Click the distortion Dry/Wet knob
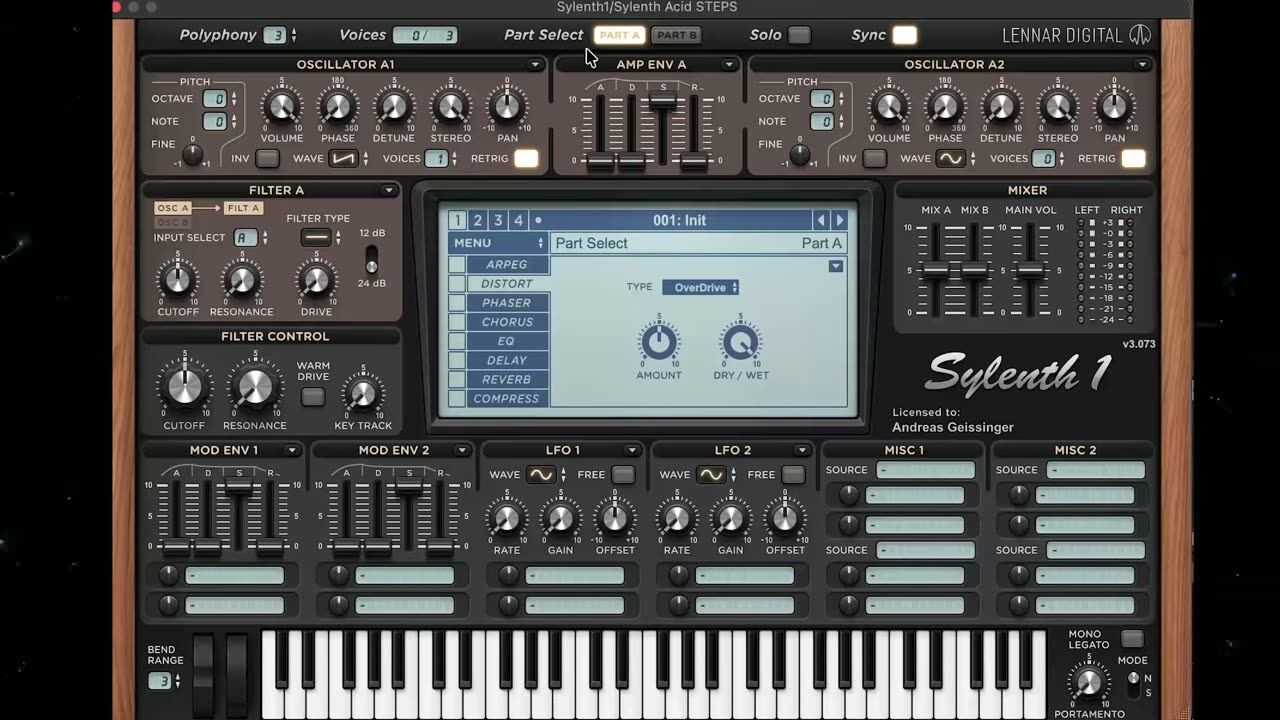Screen dimensions: 1280x720 click(741, 344)
